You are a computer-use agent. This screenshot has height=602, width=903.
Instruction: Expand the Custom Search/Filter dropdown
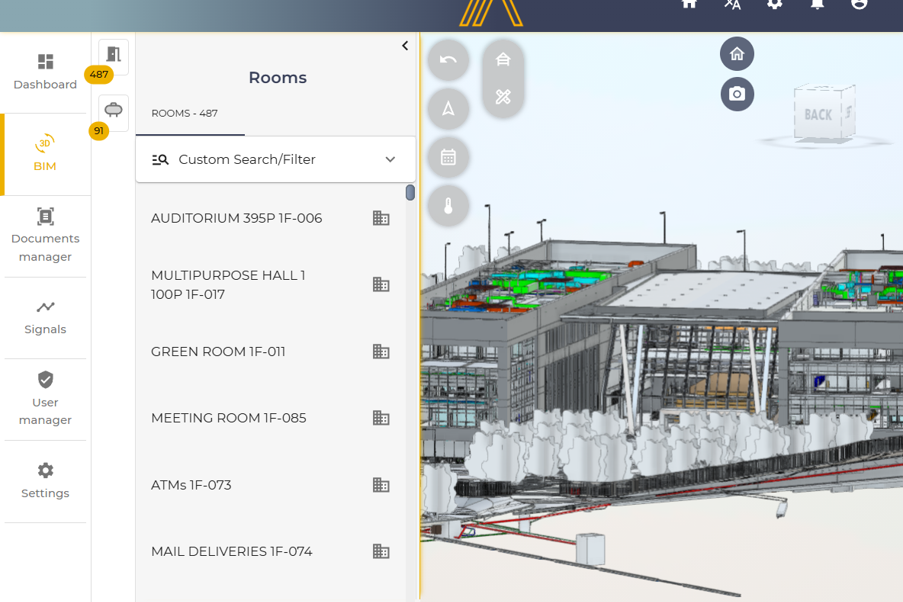click(x=277, y=158)
